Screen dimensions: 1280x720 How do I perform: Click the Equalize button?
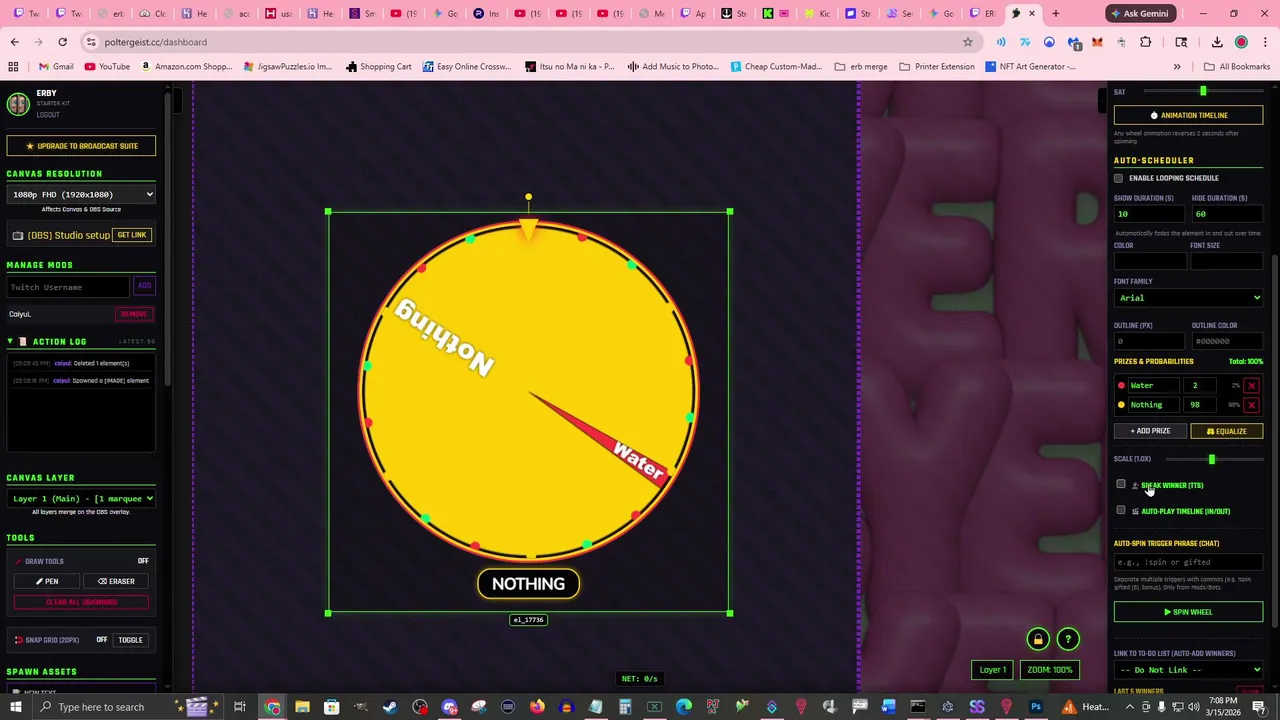click(x=1227, y=431)
